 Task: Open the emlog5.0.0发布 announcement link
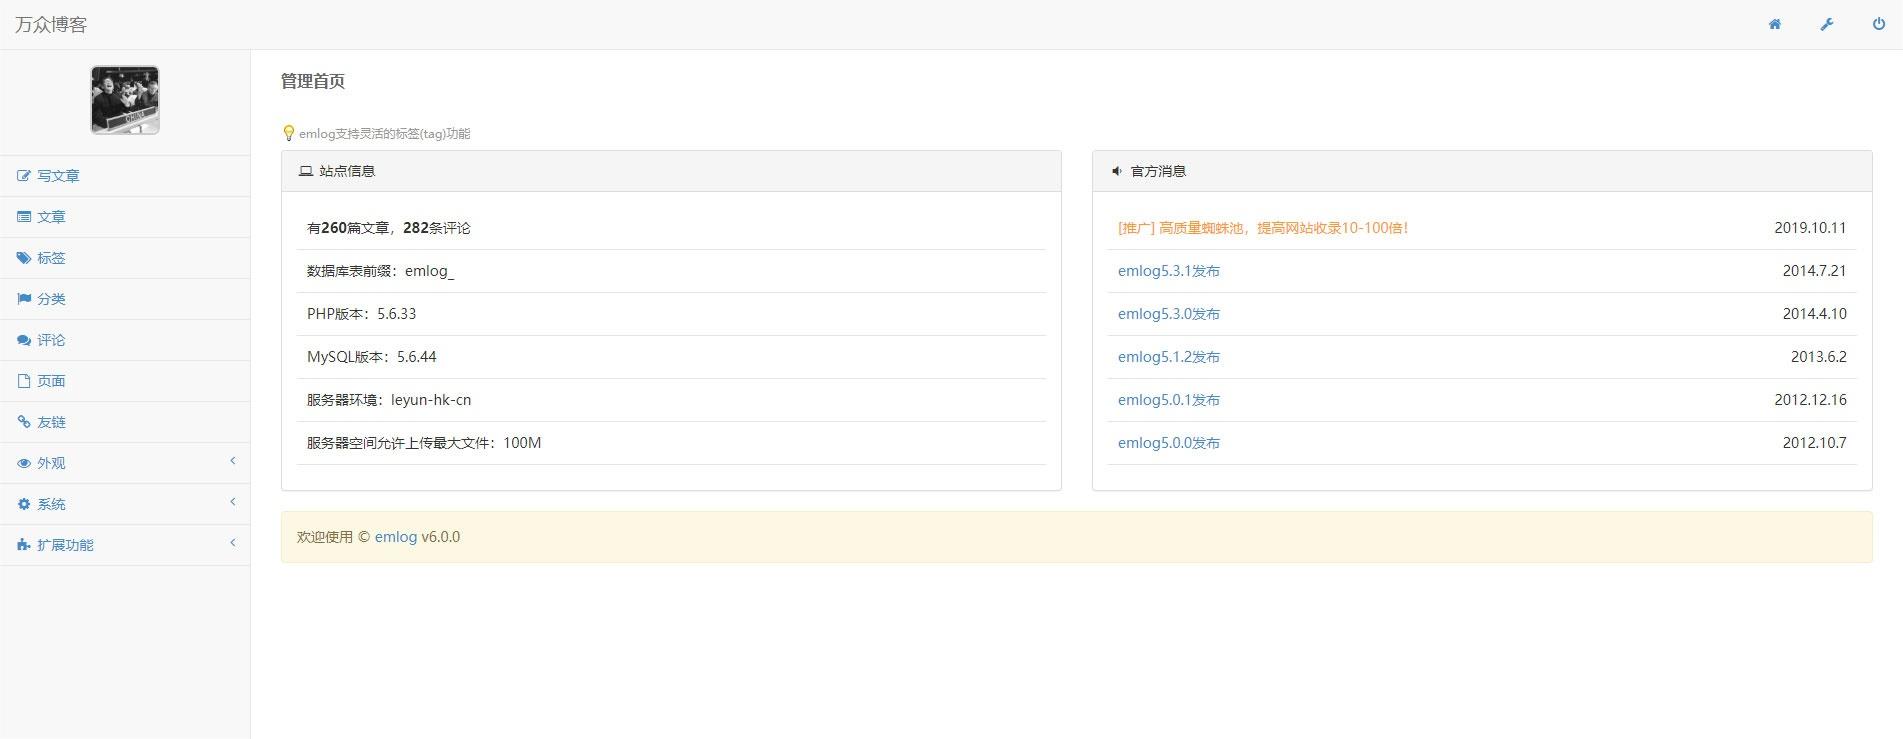1168,443
